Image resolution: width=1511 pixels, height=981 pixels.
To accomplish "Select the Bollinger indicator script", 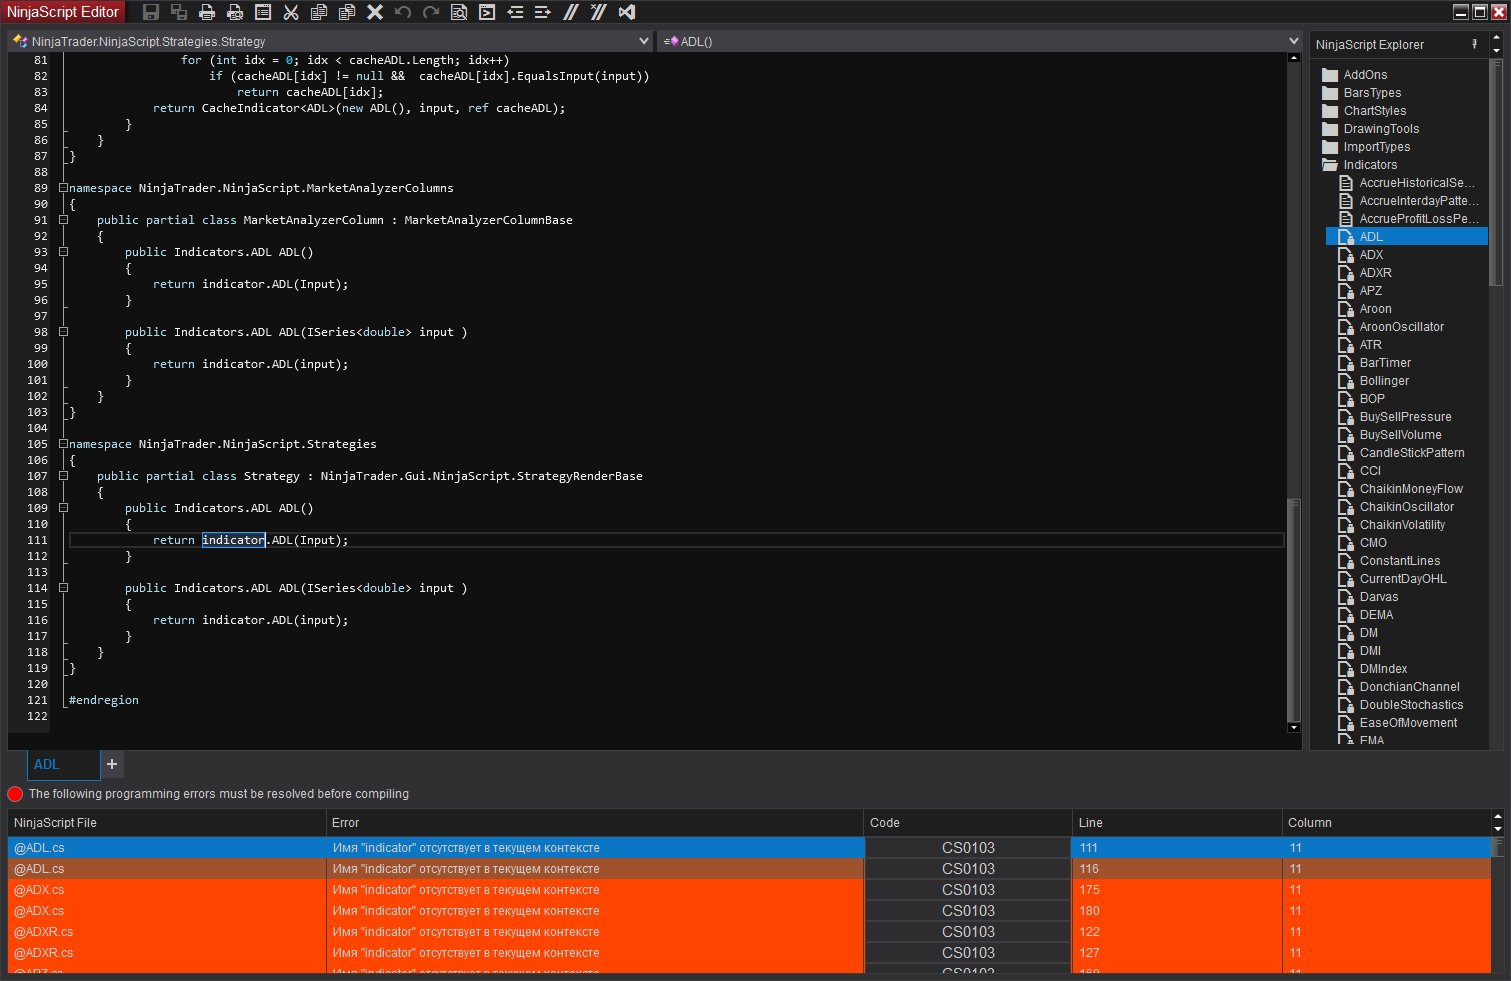I will point(1374,381).
